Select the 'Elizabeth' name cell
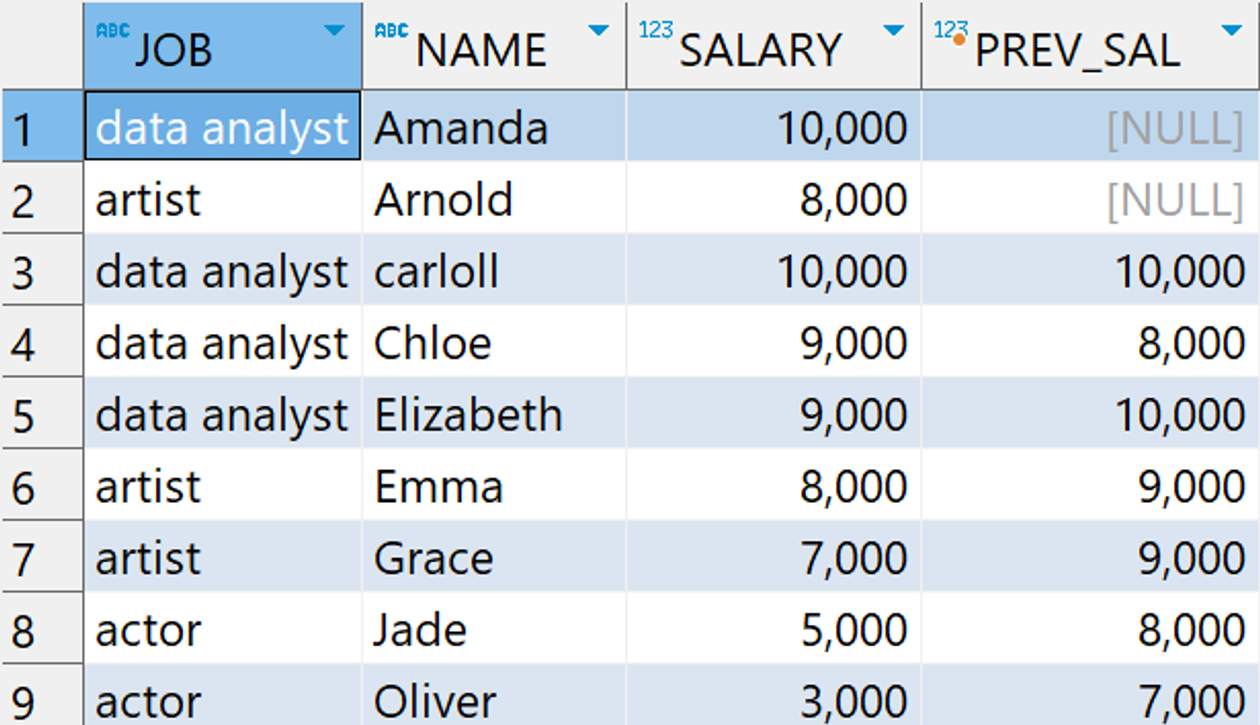This screenshot has height=725, width=1260. coord(494,414)
